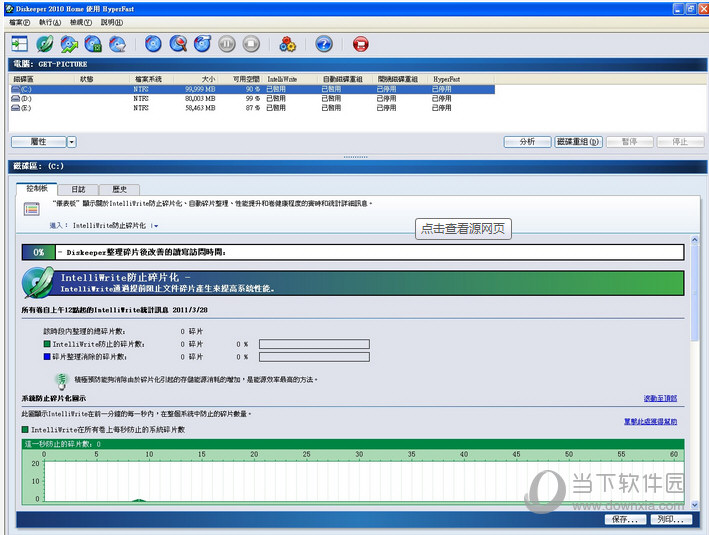Click the disc with magnifier analyze icon

tap(178, 44)
